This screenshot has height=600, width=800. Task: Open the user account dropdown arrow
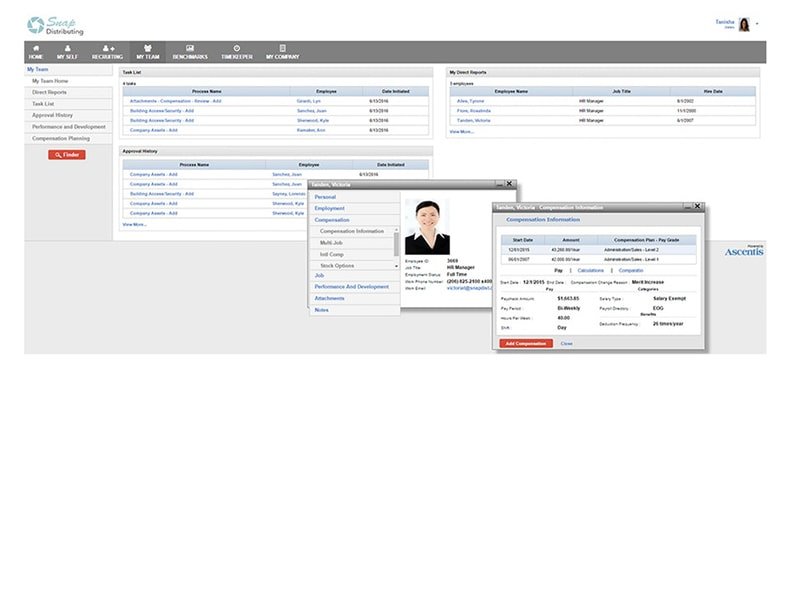(x=757, y=23)
